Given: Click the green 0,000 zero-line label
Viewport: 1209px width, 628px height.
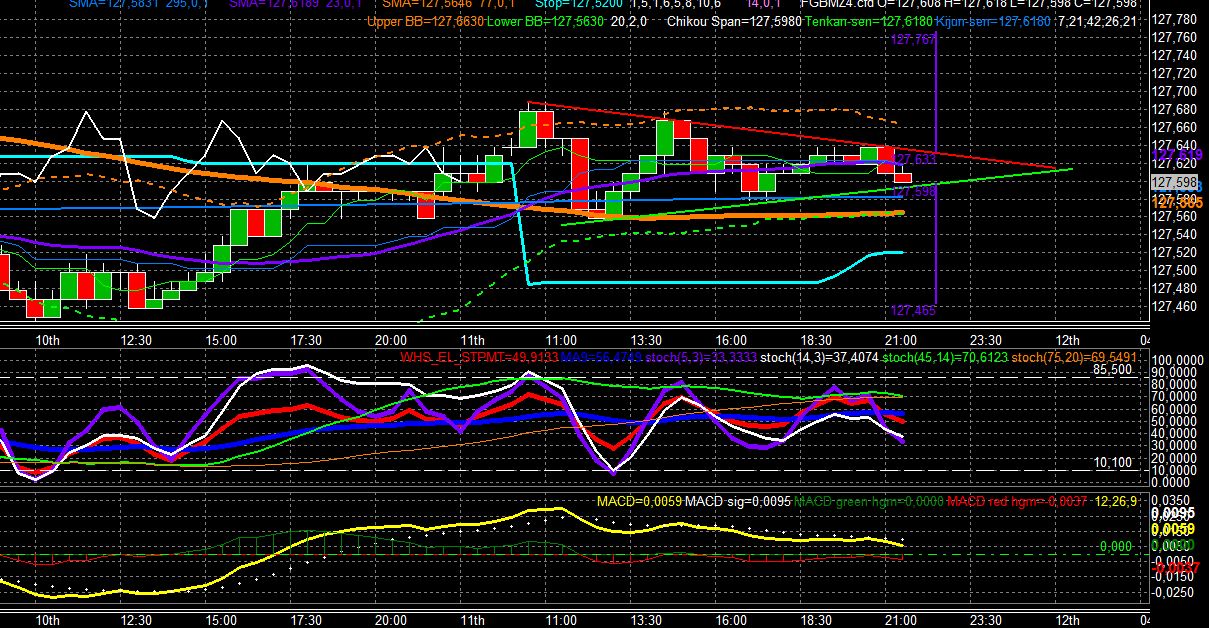Looking at the screenshot, I should point(1116,547).
